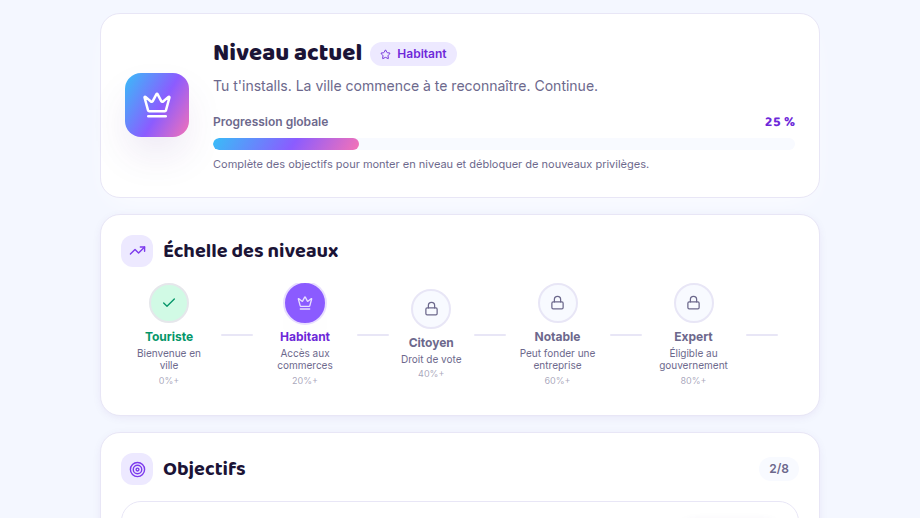This screenshot has height=518, width=920.
Task: Click the Touriste level label
Action: pyautogui.click(x=169, y=337)
